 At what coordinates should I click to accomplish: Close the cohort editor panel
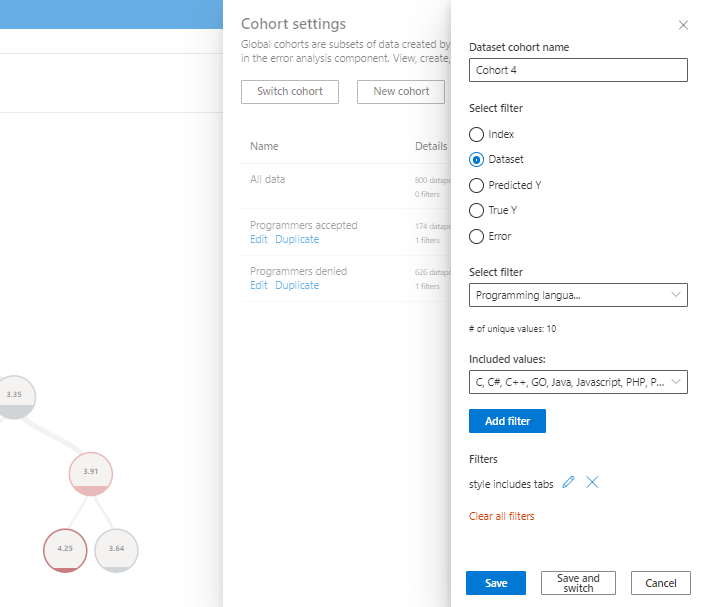[683, 25]
